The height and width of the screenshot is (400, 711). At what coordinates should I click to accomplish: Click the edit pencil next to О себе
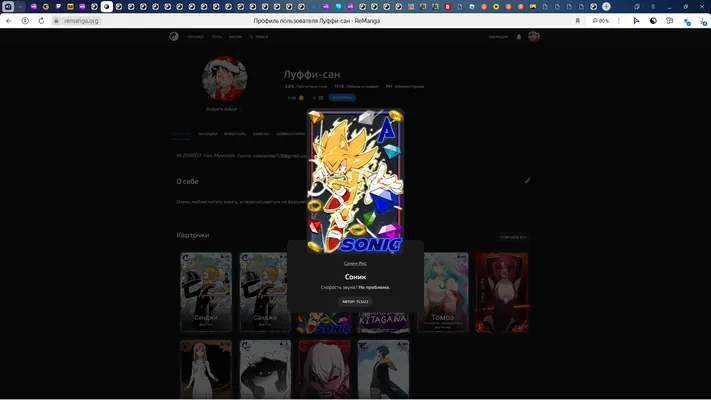click(x=527, y=180)
